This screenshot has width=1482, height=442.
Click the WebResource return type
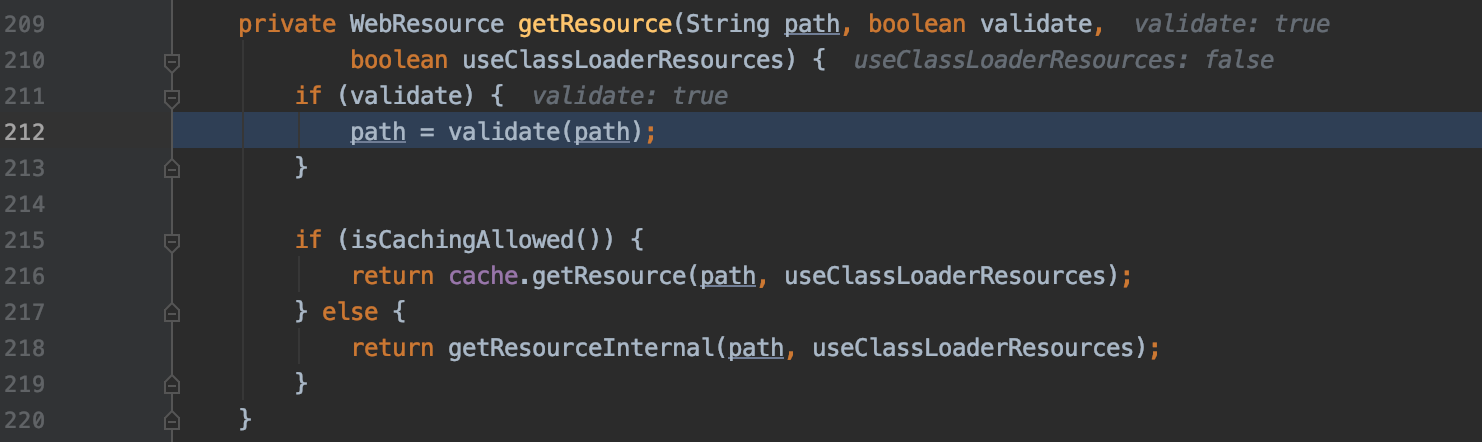427,25
